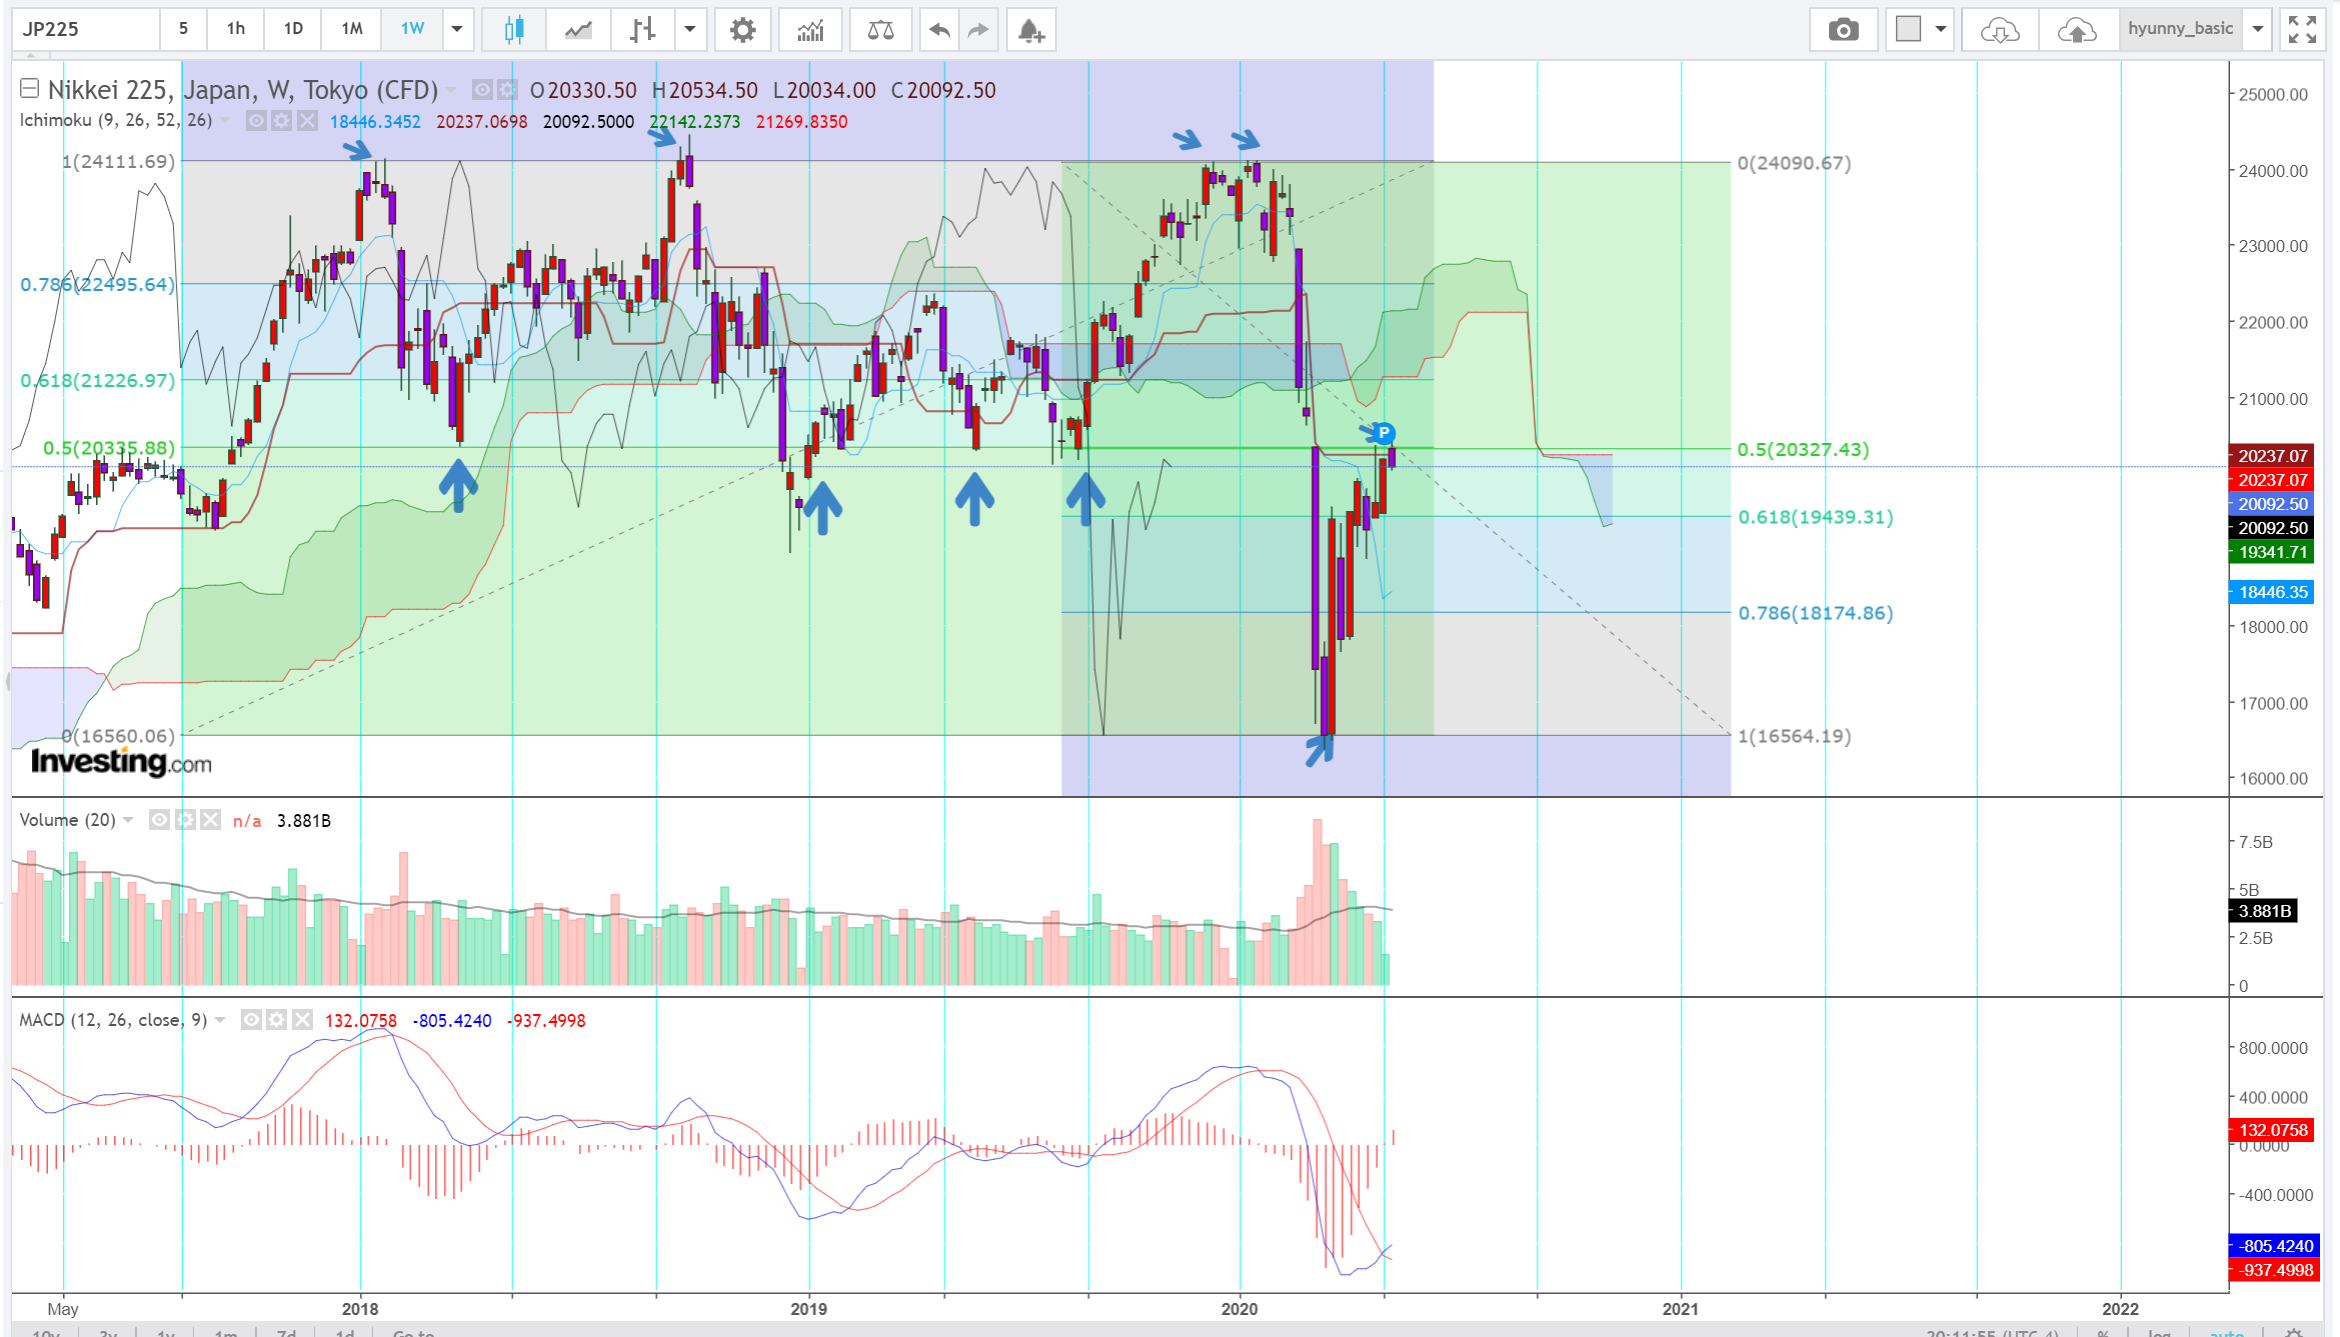Toggle MACD indicator visibility
Image resolution: width=2340 pixels, height=1337 pixels.
252,1020
